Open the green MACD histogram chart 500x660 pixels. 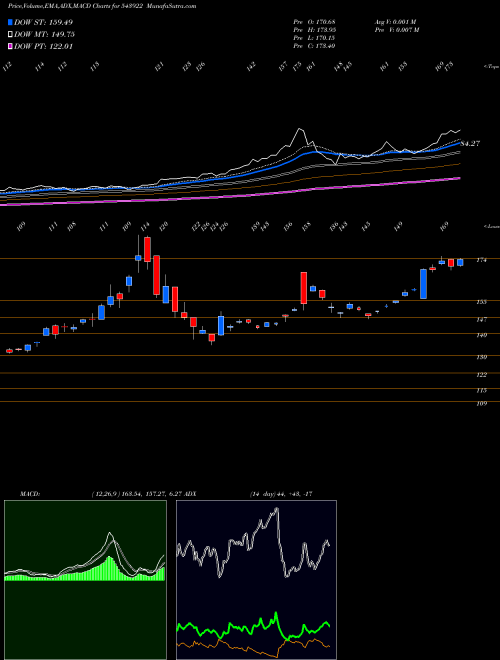85,580
